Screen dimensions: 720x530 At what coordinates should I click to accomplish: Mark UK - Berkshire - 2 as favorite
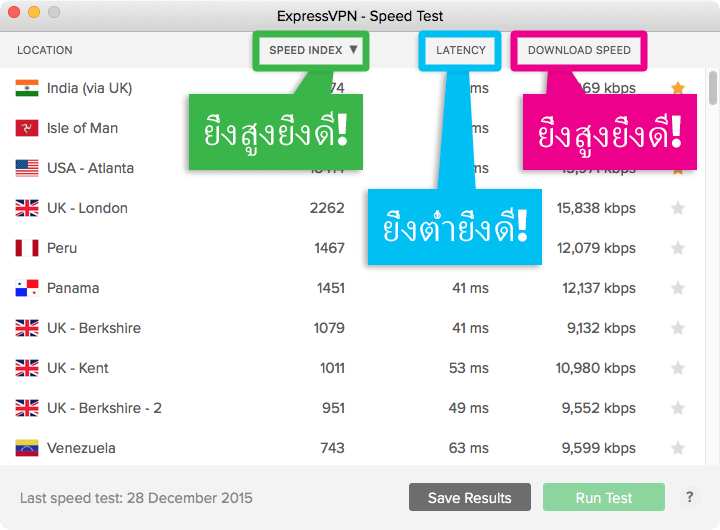(x=678, y=408)
